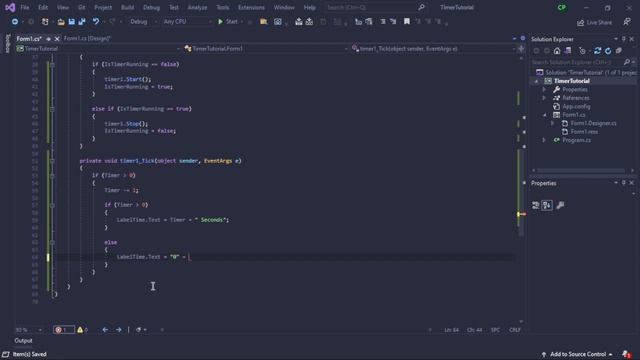The width and height of the screenshot is (640, 360).
Task: Open the Output panel tab
Action: tap(23, 341)
